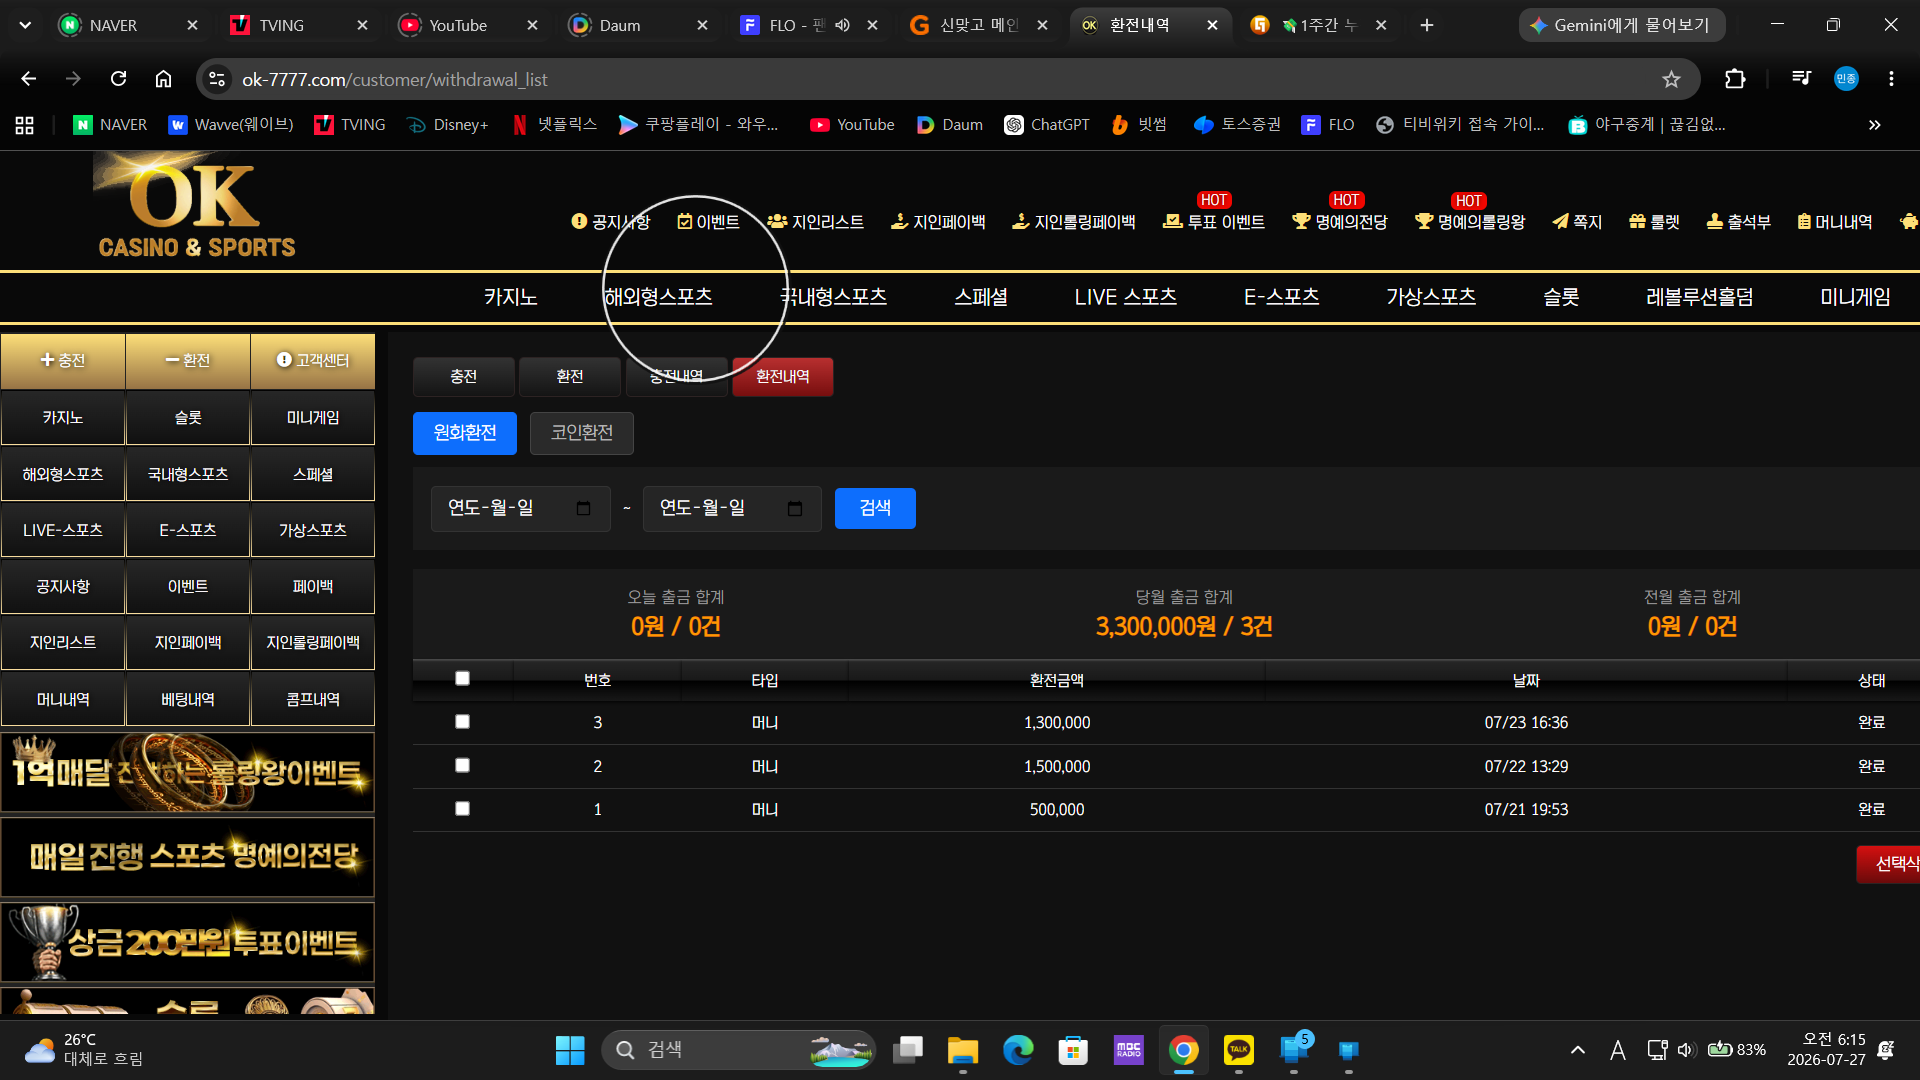This screenshot has width=1920, height=1080.
Task: Click the blue 검색 search button
Action: [875, 508]
